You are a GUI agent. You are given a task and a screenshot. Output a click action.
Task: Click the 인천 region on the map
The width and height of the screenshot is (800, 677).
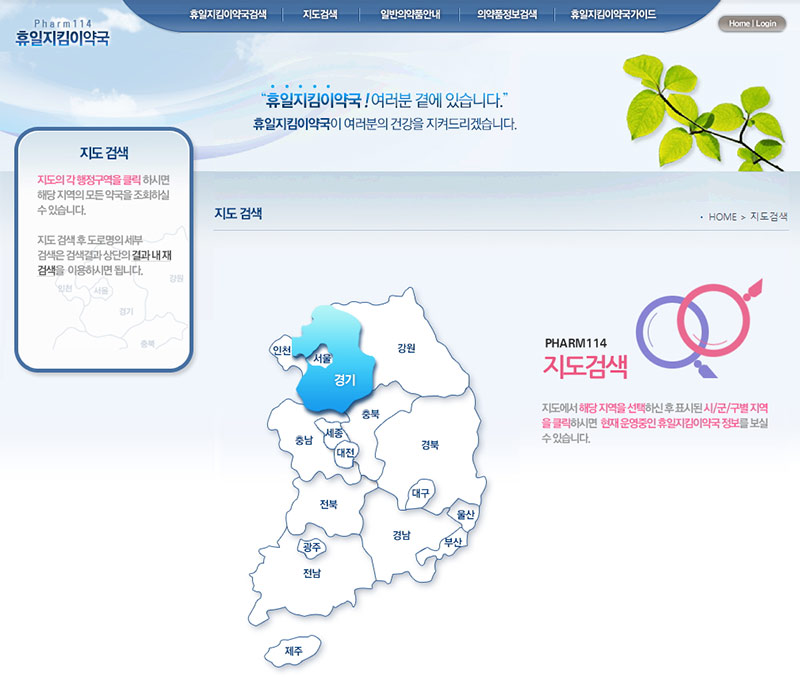click(x=281, y=350)
